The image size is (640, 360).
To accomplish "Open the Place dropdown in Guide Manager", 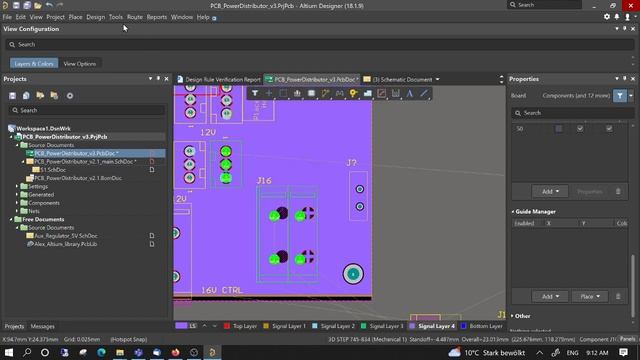I will [x=590, y=296].
